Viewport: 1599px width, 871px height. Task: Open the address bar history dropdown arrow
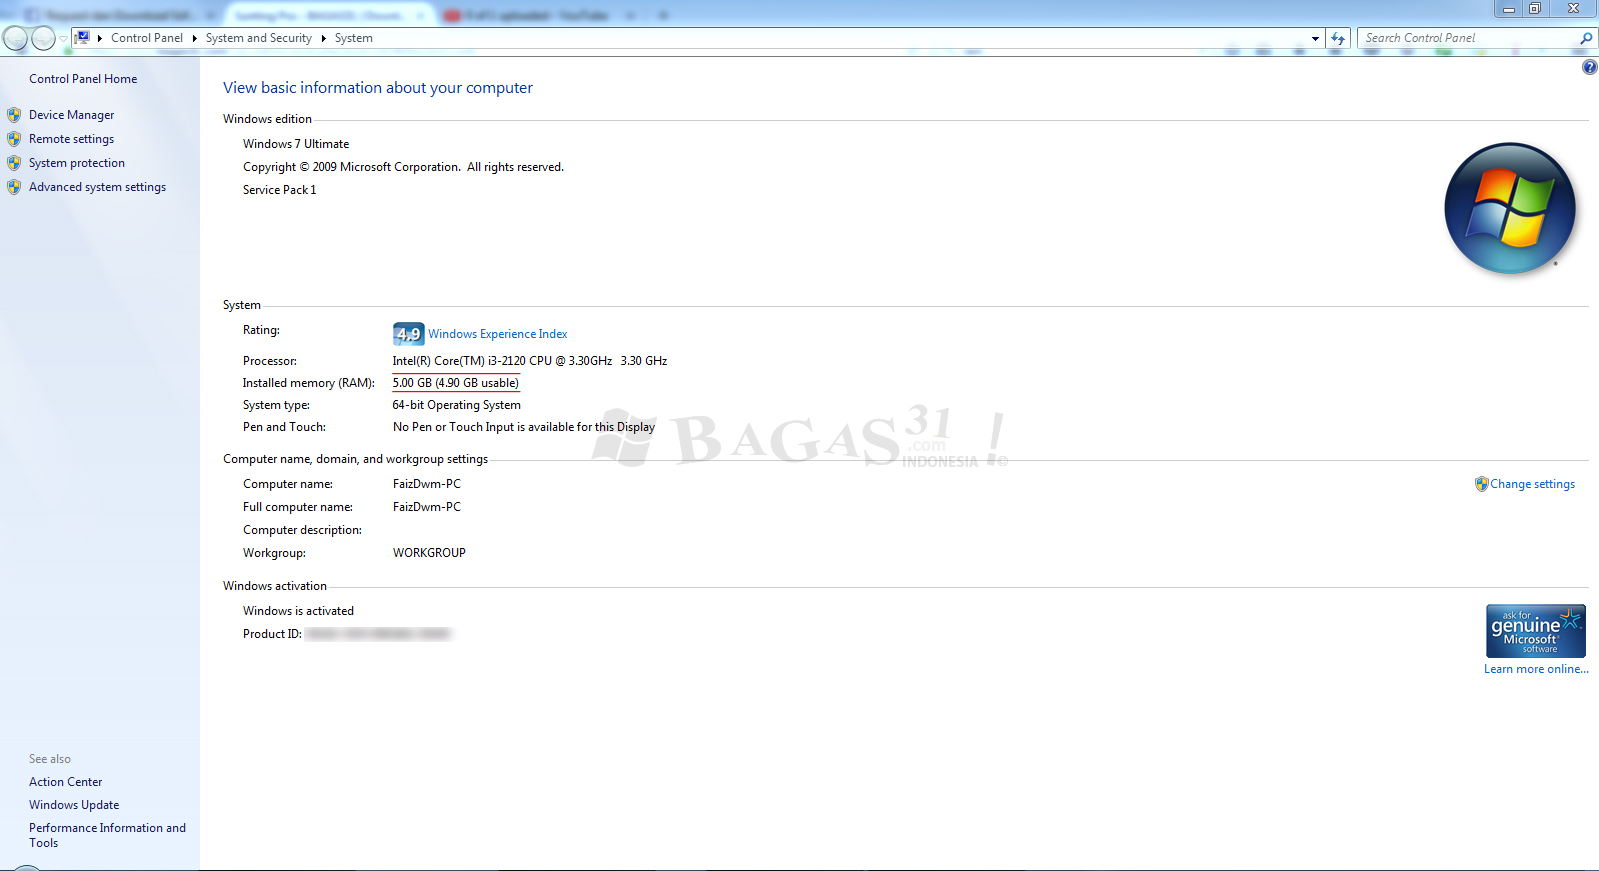(1315, 38)
